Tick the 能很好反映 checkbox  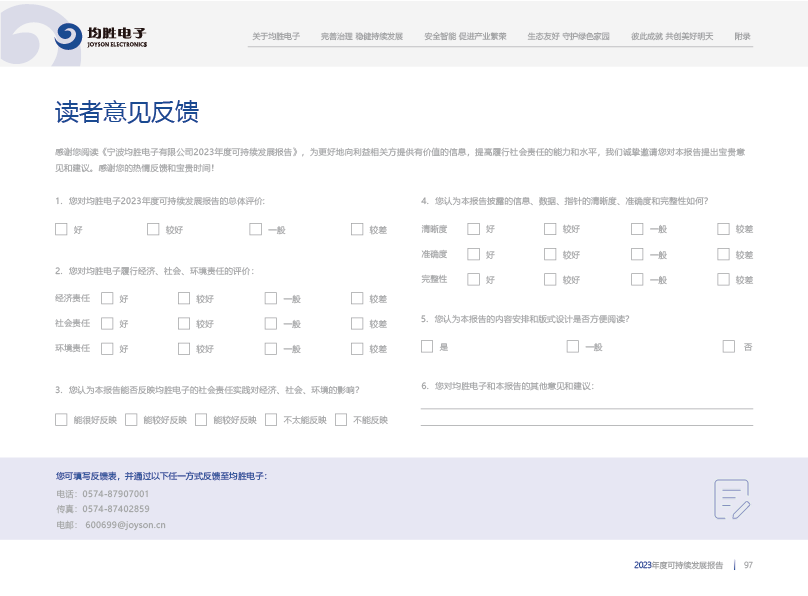[x=62, y=420]
